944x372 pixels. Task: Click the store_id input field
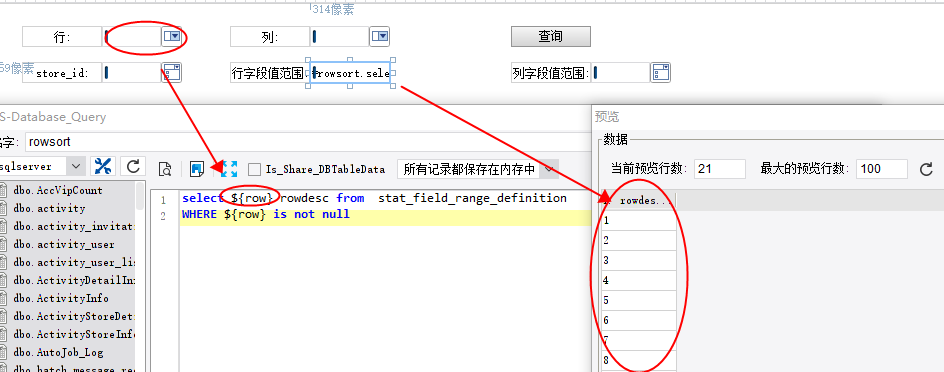click(132, 73)
